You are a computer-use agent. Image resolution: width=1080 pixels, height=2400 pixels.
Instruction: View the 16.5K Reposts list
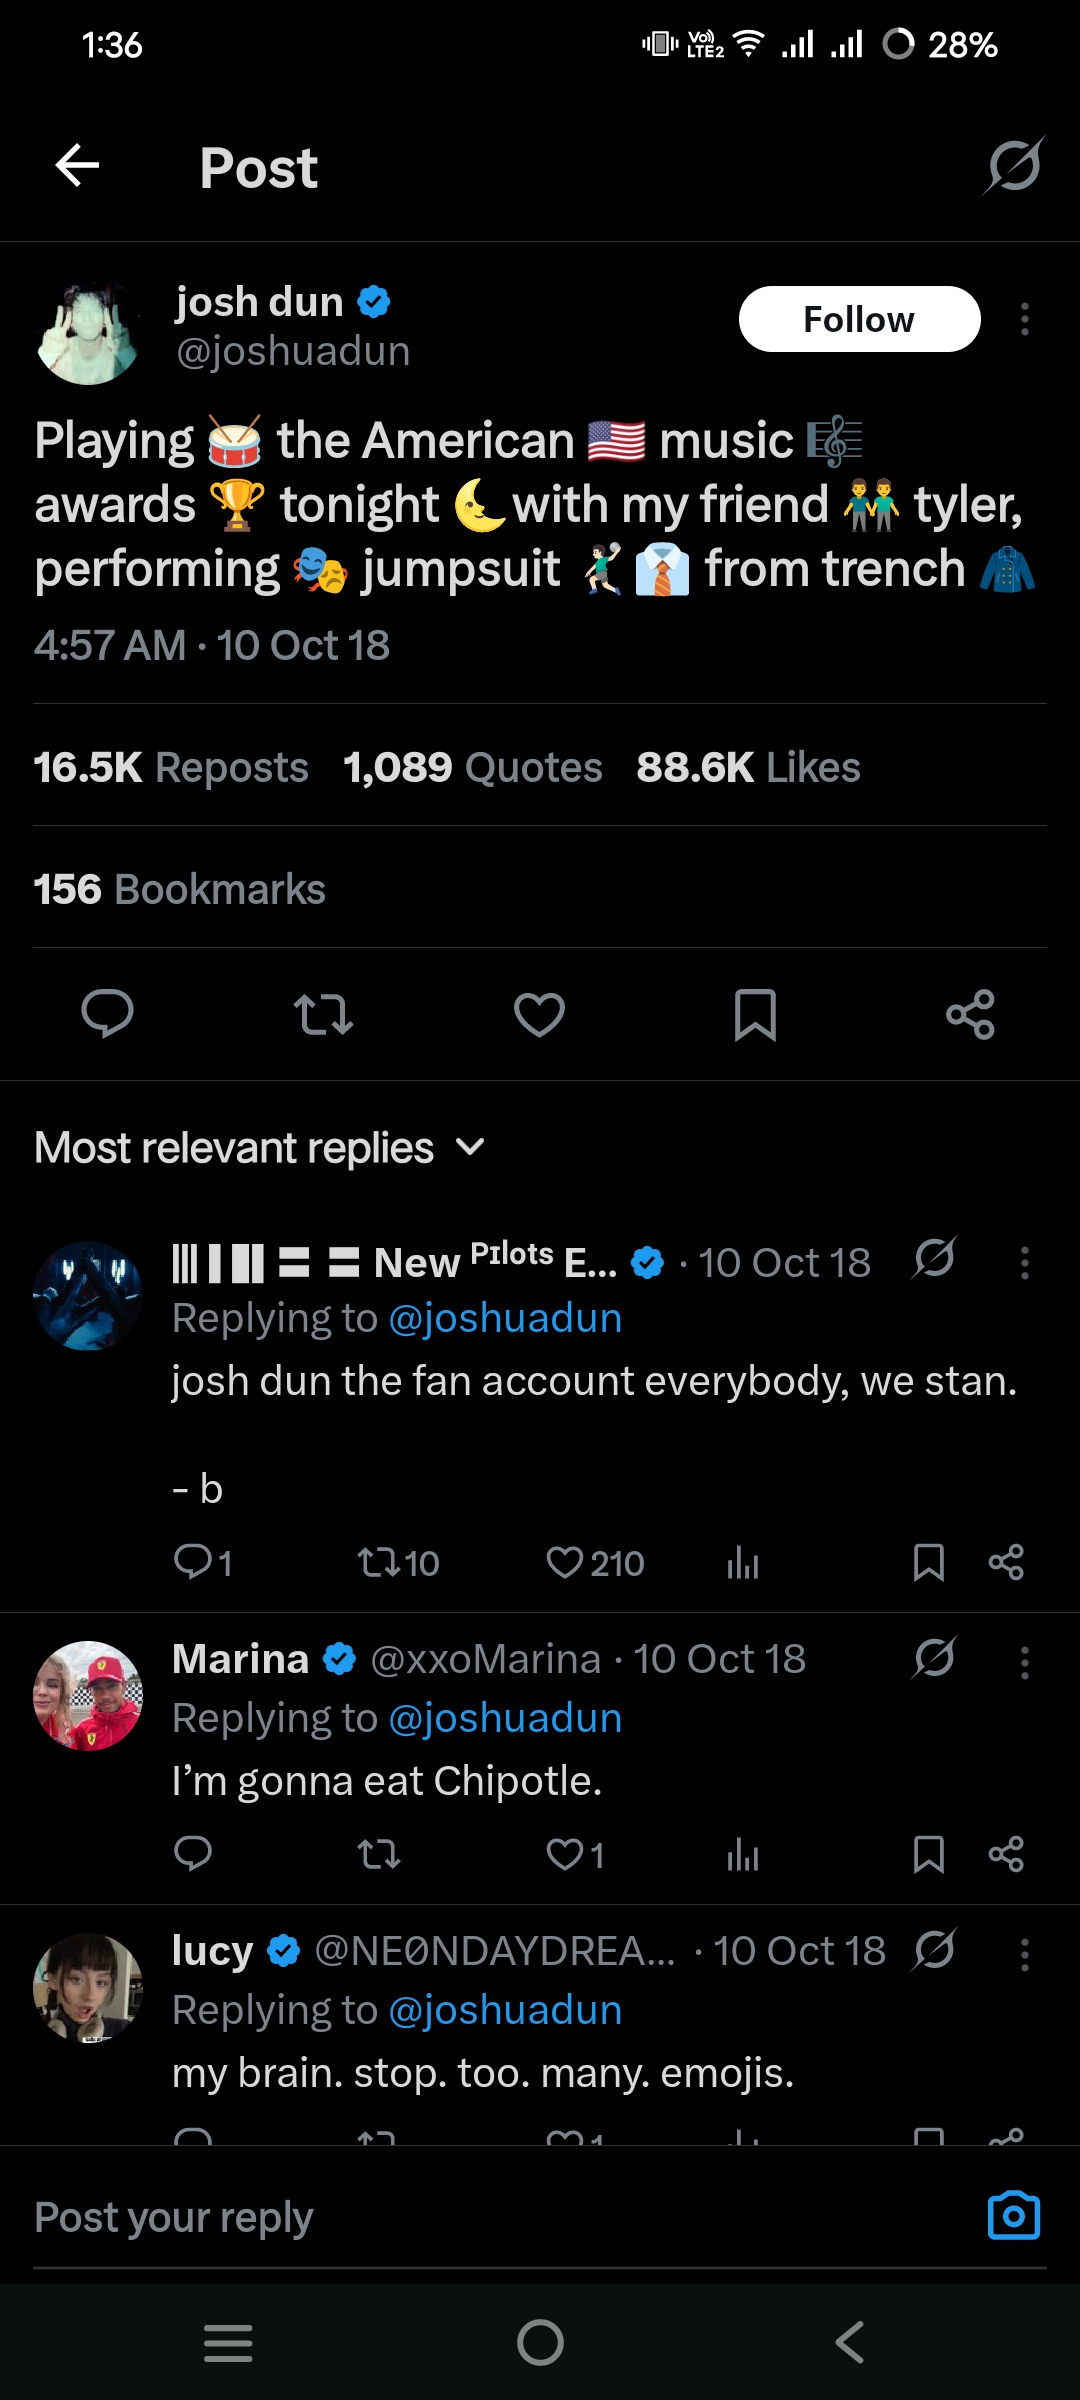(171, 768)
